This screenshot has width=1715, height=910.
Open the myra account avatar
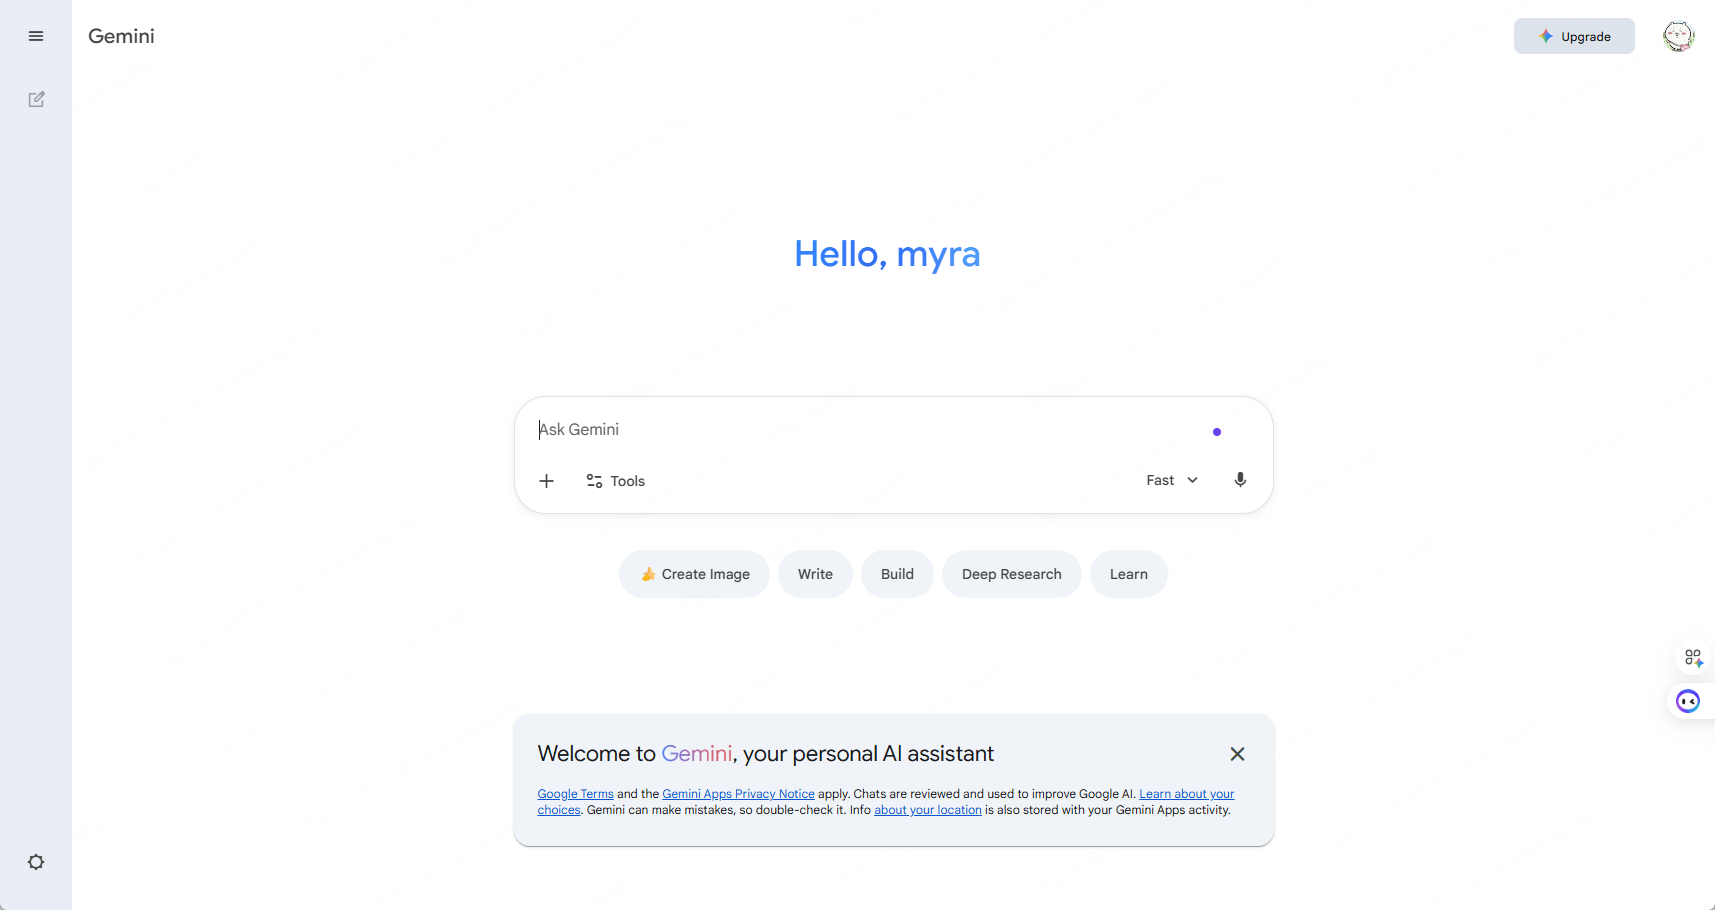click(1678, 36)
